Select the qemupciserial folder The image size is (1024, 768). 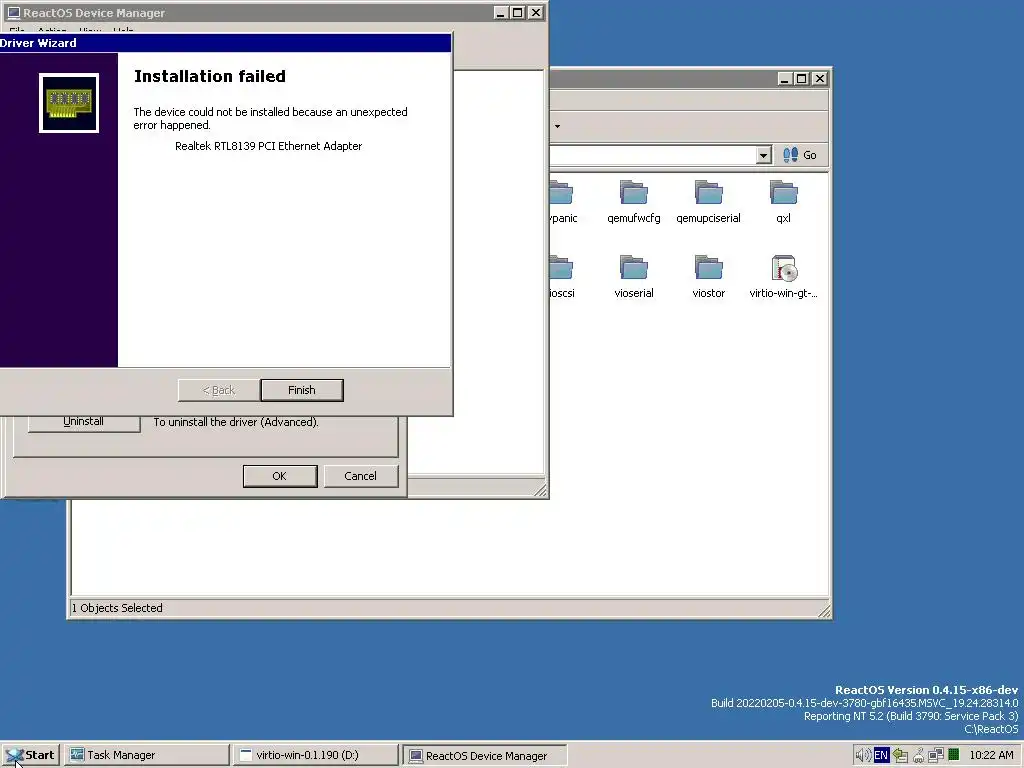pos(709,202)
